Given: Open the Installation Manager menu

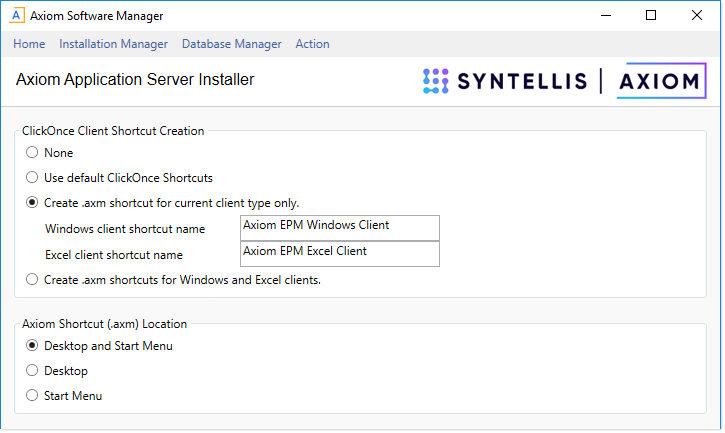Looking at the screenshot, I should coord(114,44).
